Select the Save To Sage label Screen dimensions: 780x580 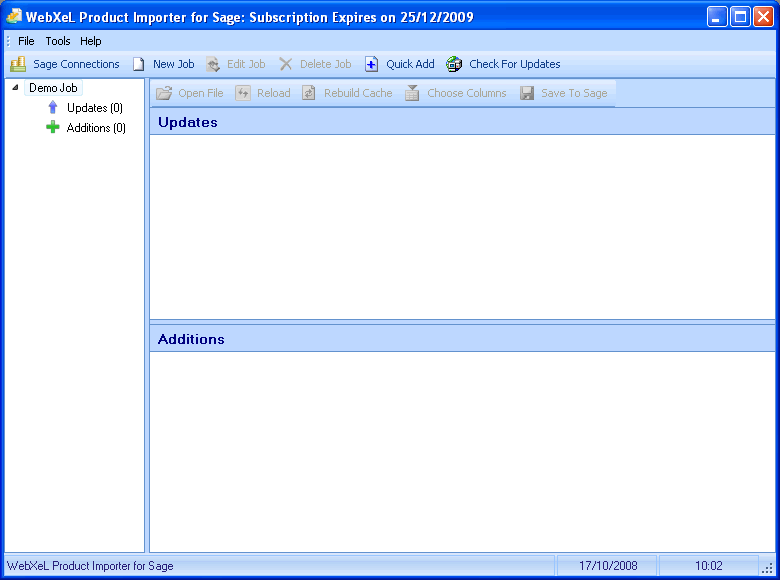(574, 93)
